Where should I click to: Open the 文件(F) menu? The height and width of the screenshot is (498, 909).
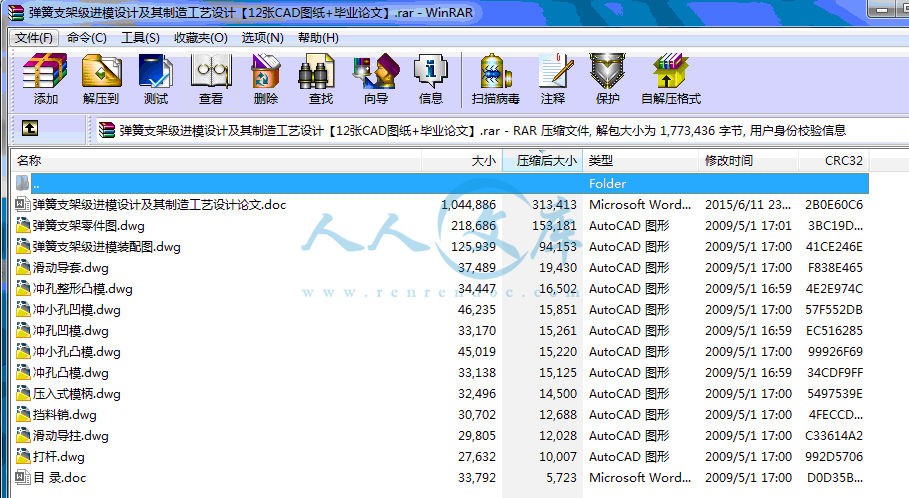click(34, 38)
